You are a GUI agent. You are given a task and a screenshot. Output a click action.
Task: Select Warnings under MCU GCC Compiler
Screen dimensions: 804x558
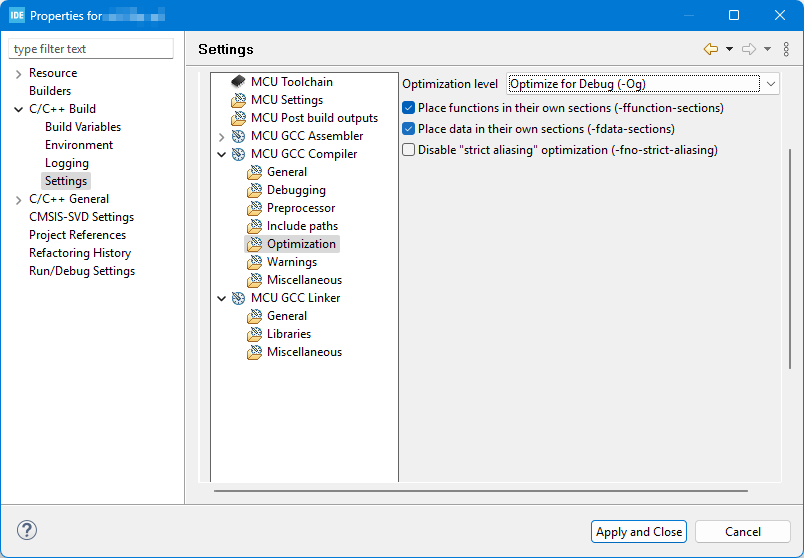pos(291,262)
